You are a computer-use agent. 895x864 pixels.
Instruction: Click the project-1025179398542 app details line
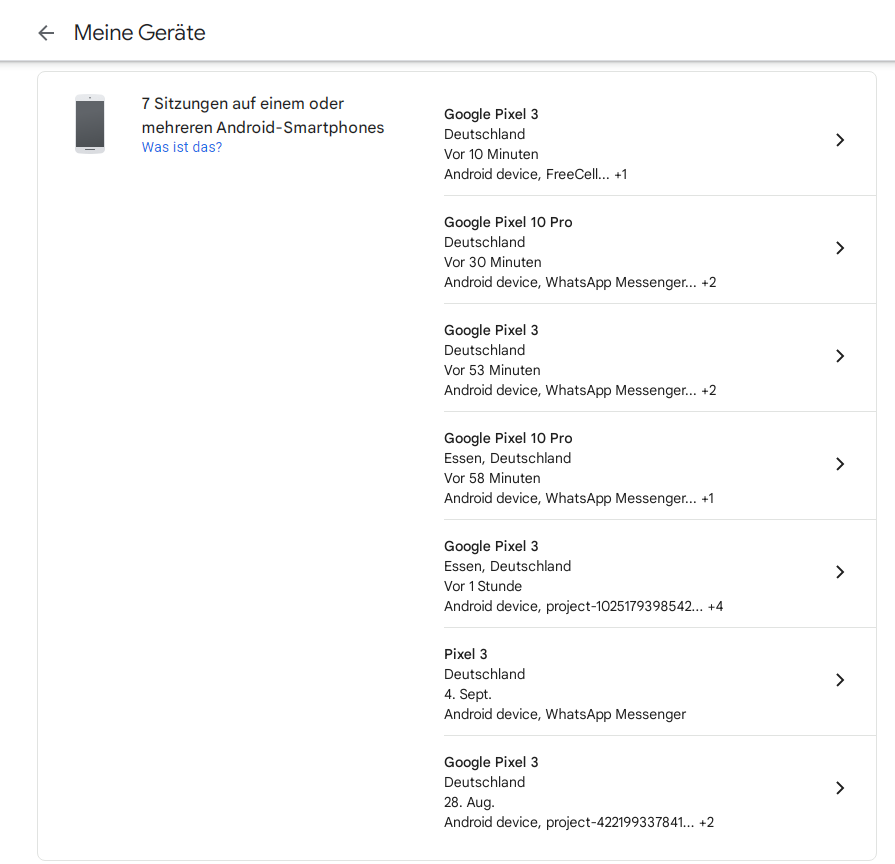tap(583, 606)
